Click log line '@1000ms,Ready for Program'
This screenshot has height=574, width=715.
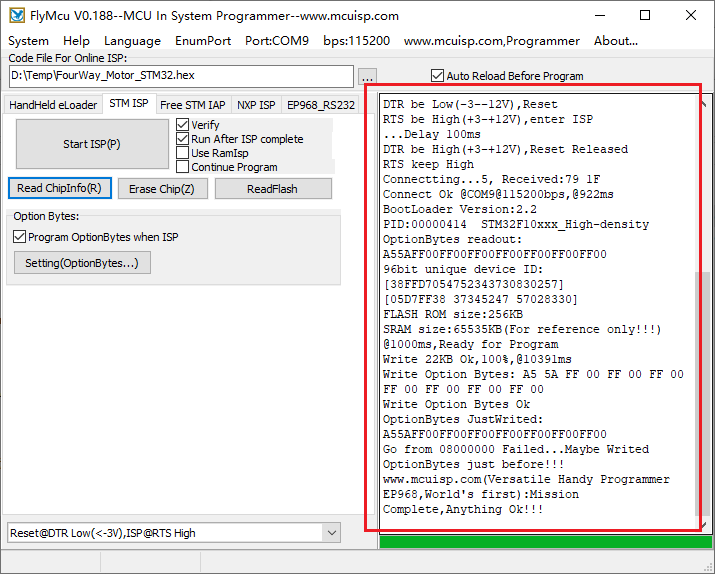471,344
